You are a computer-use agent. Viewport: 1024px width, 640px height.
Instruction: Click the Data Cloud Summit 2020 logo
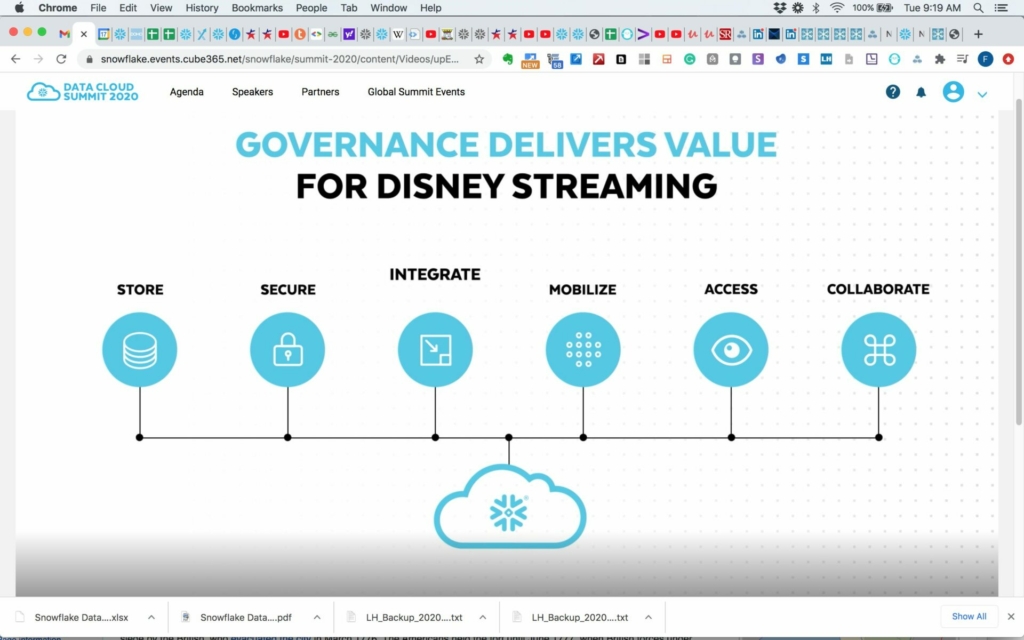[82, 91]
